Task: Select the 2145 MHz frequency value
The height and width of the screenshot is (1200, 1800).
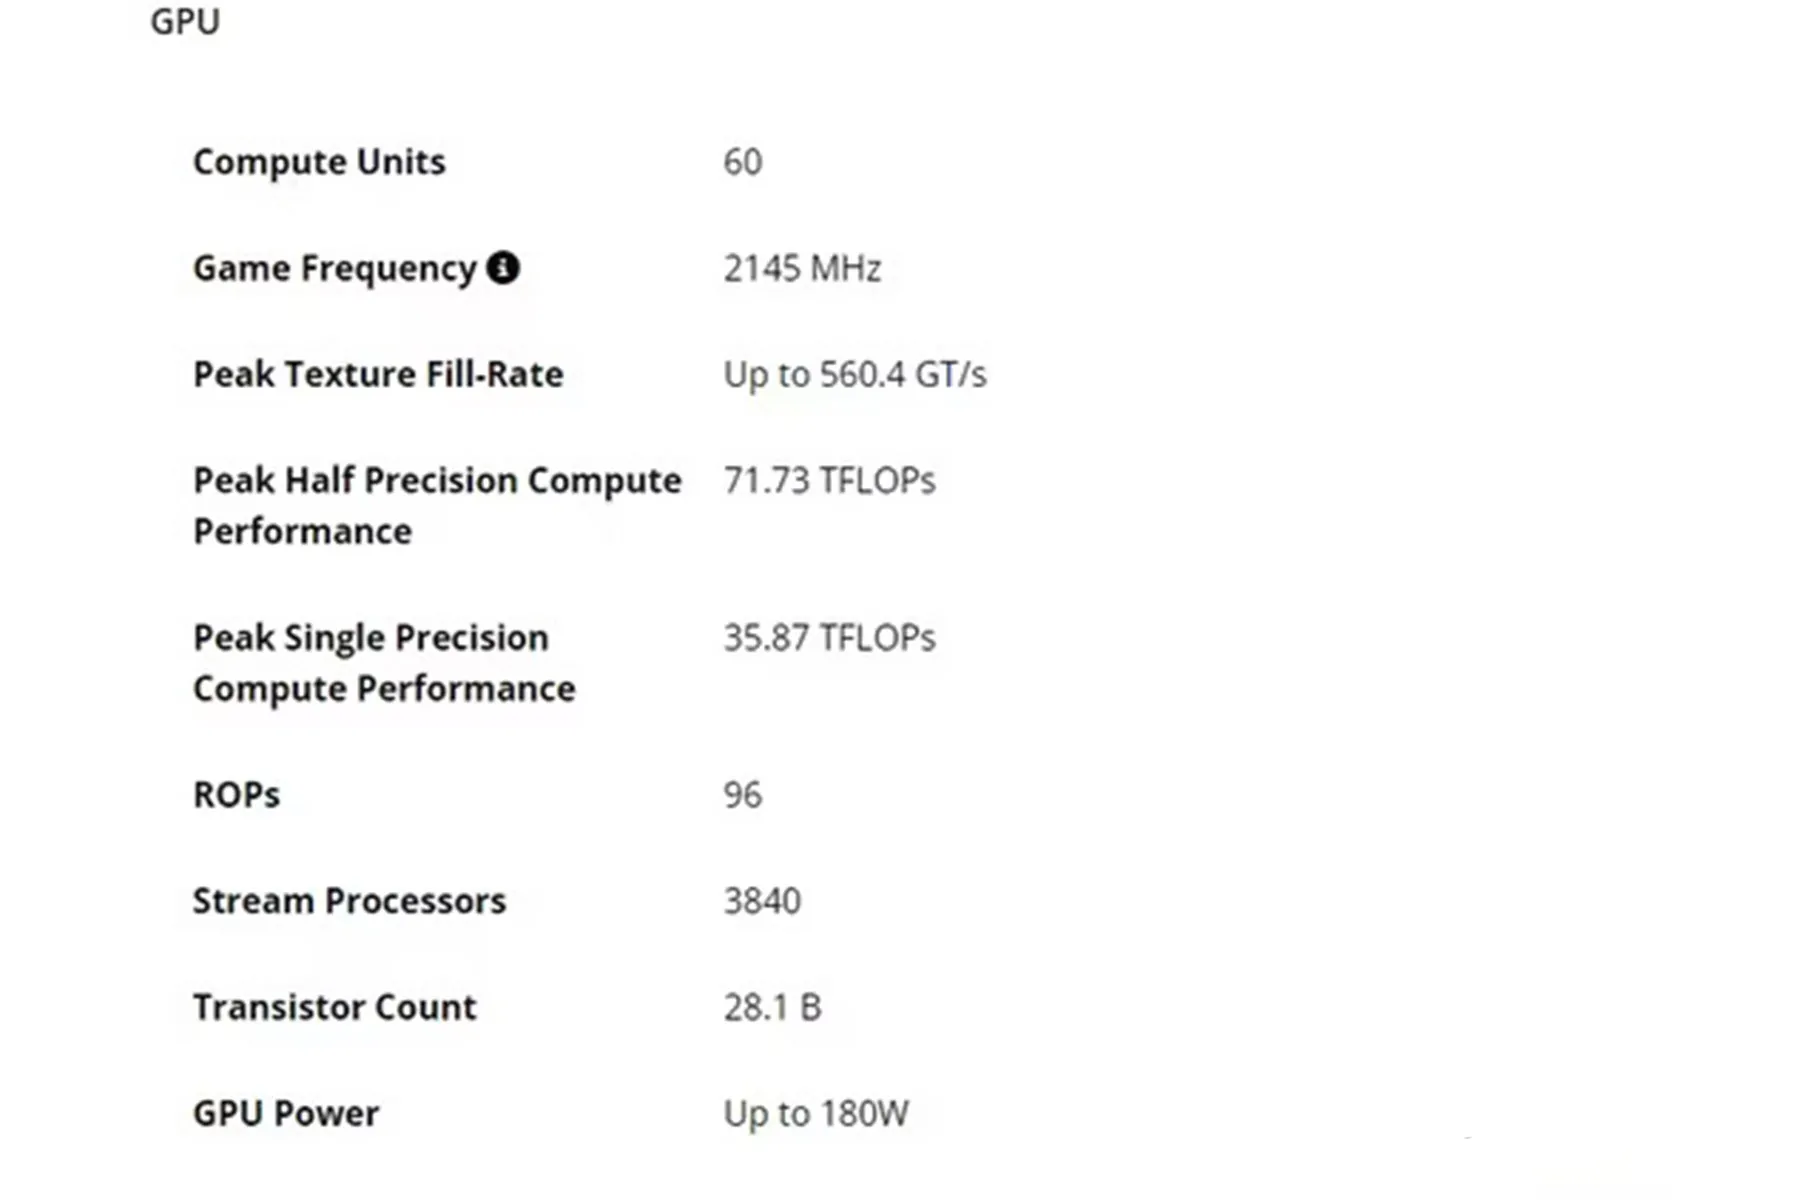Action: click(802, 269)
